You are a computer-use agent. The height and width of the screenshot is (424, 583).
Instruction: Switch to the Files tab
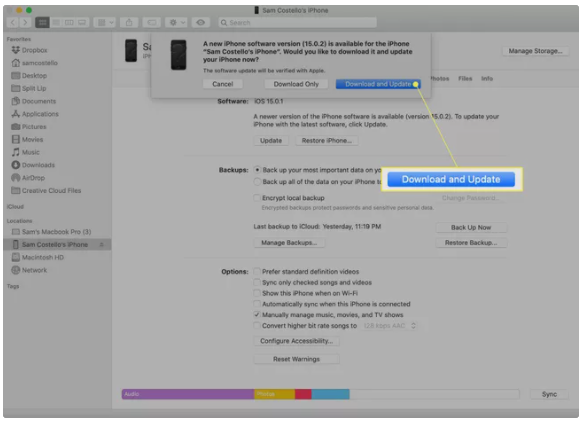[465, 78]
